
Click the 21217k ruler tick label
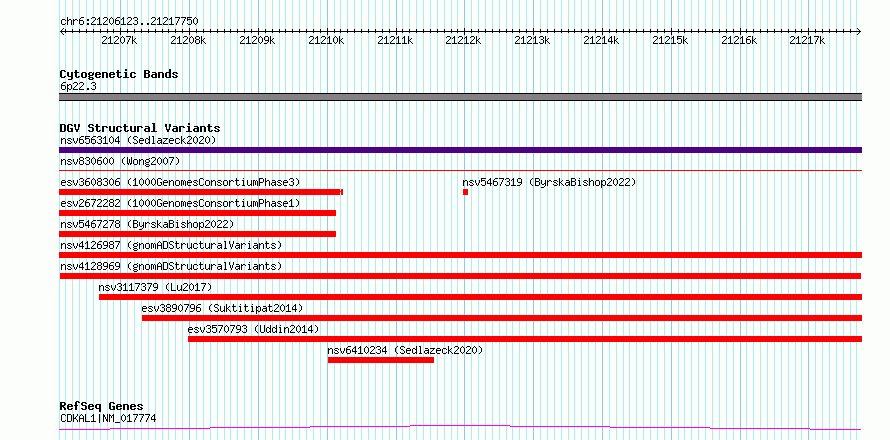808,40
